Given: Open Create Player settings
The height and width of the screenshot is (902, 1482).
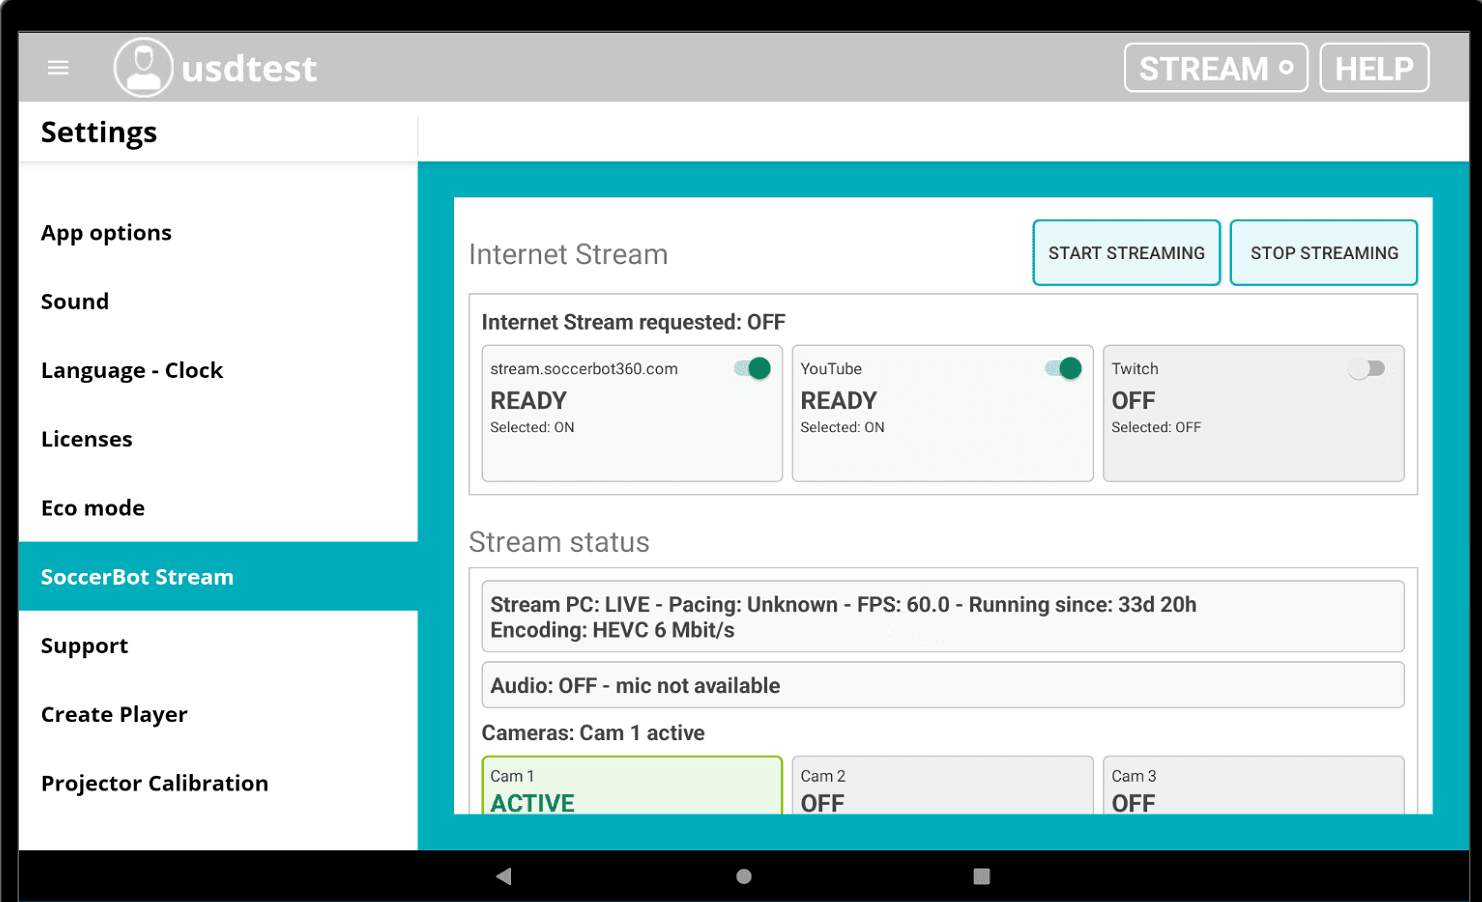Looking at the screenshot, I should coord(218,715).
